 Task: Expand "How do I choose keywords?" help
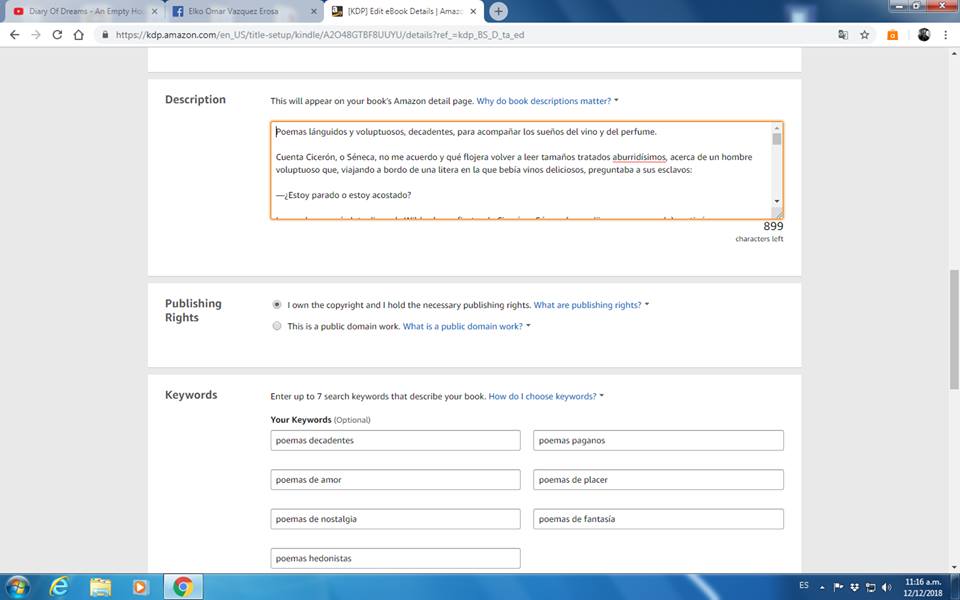click(544, 396)
